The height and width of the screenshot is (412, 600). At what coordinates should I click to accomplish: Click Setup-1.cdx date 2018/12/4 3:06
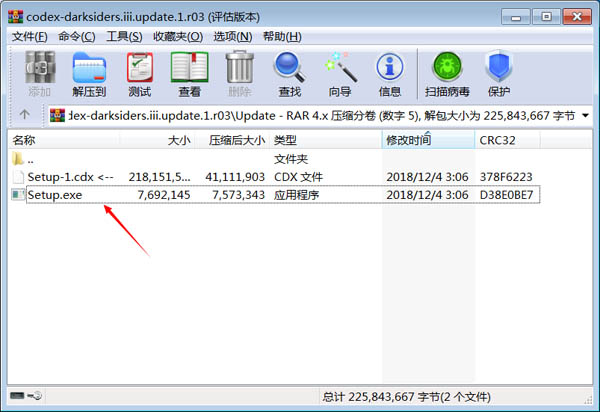pos(427,177)
